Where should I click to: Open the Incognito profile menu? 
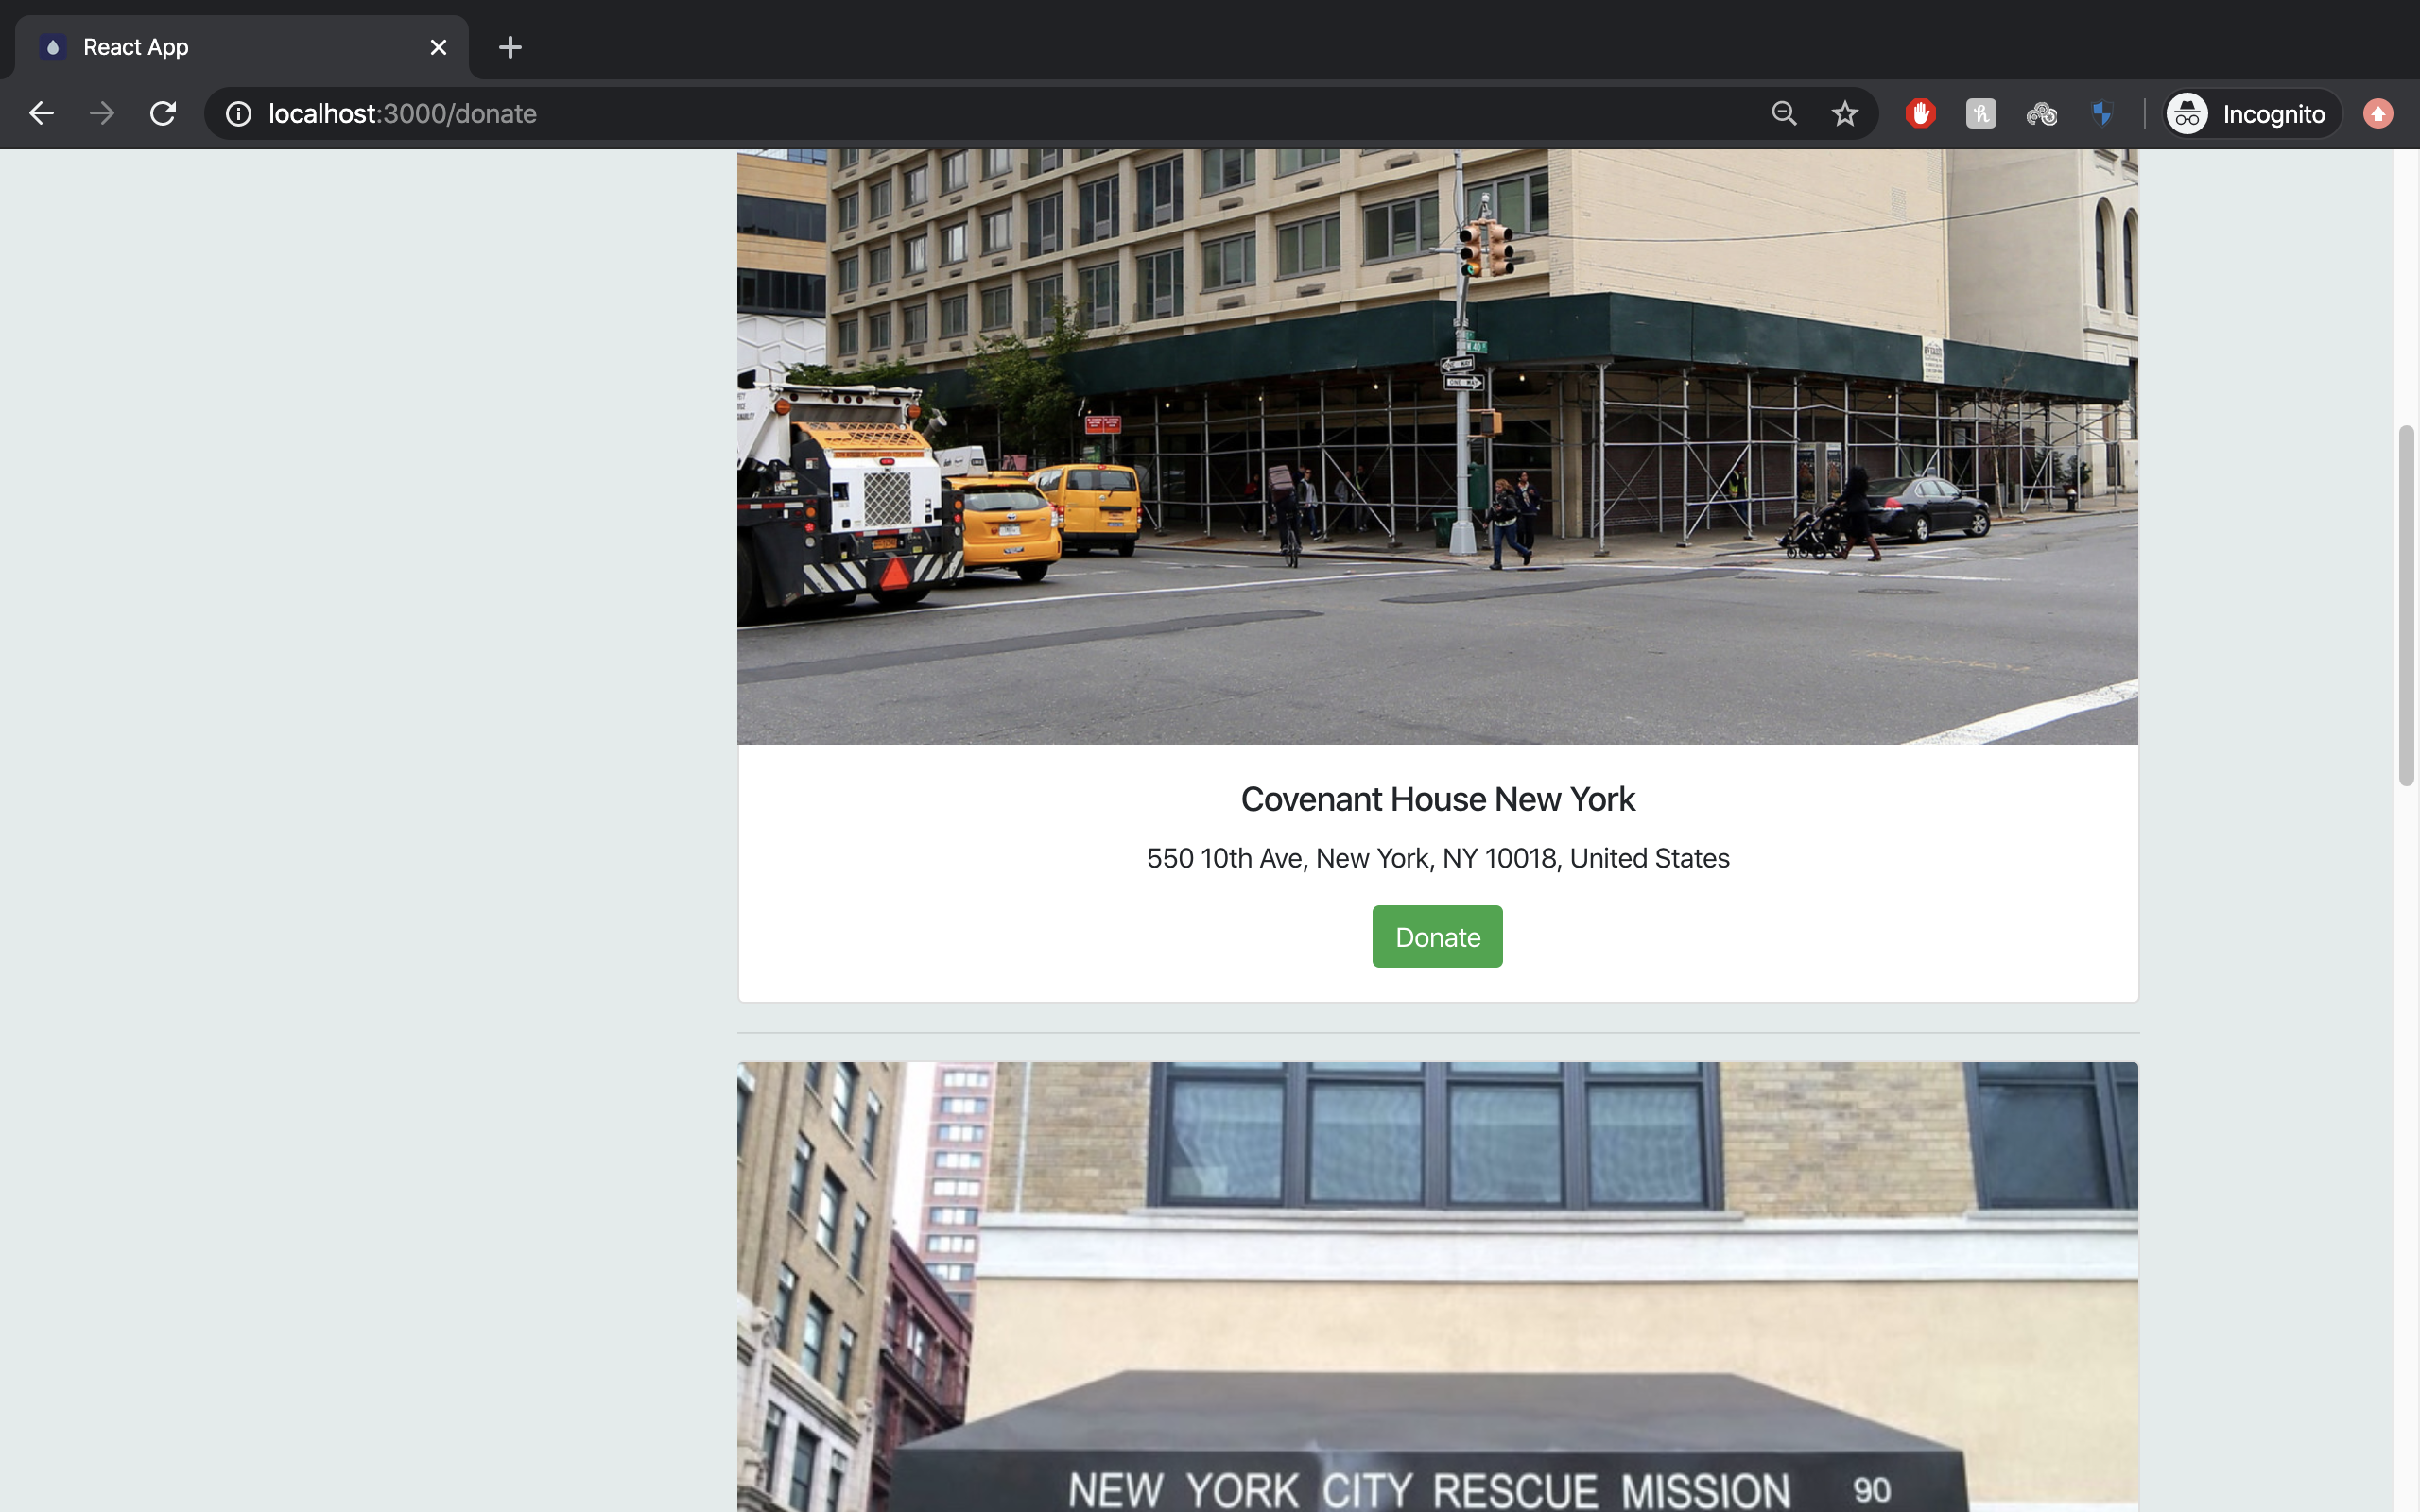pos(2251,114)
